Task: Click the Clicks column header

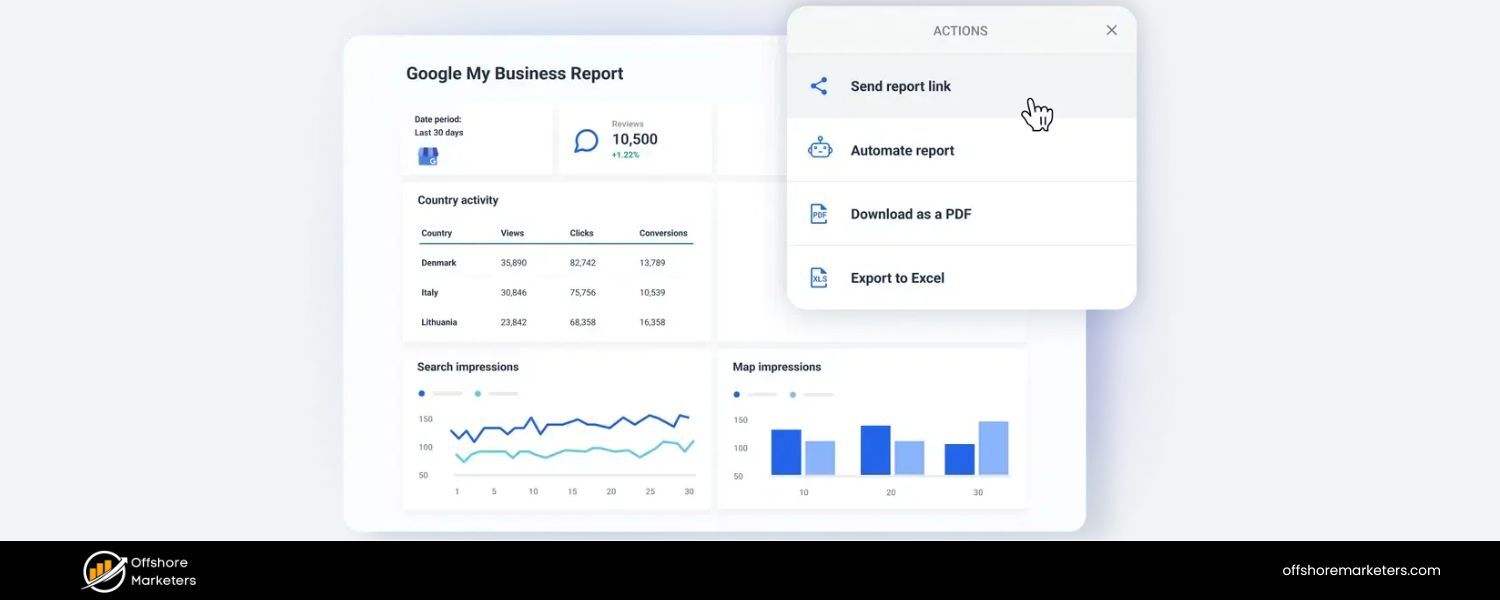Action: (581, 233)
